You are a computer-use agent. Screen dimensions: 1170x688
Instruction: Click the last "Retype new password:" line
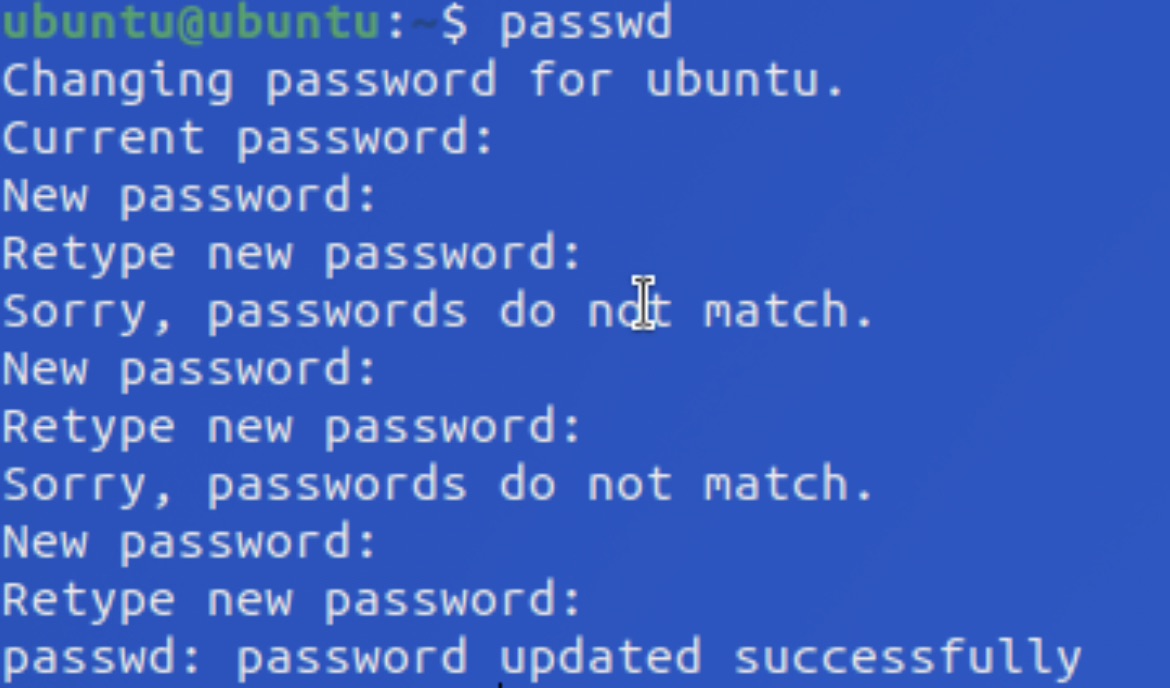pos(292,601)
